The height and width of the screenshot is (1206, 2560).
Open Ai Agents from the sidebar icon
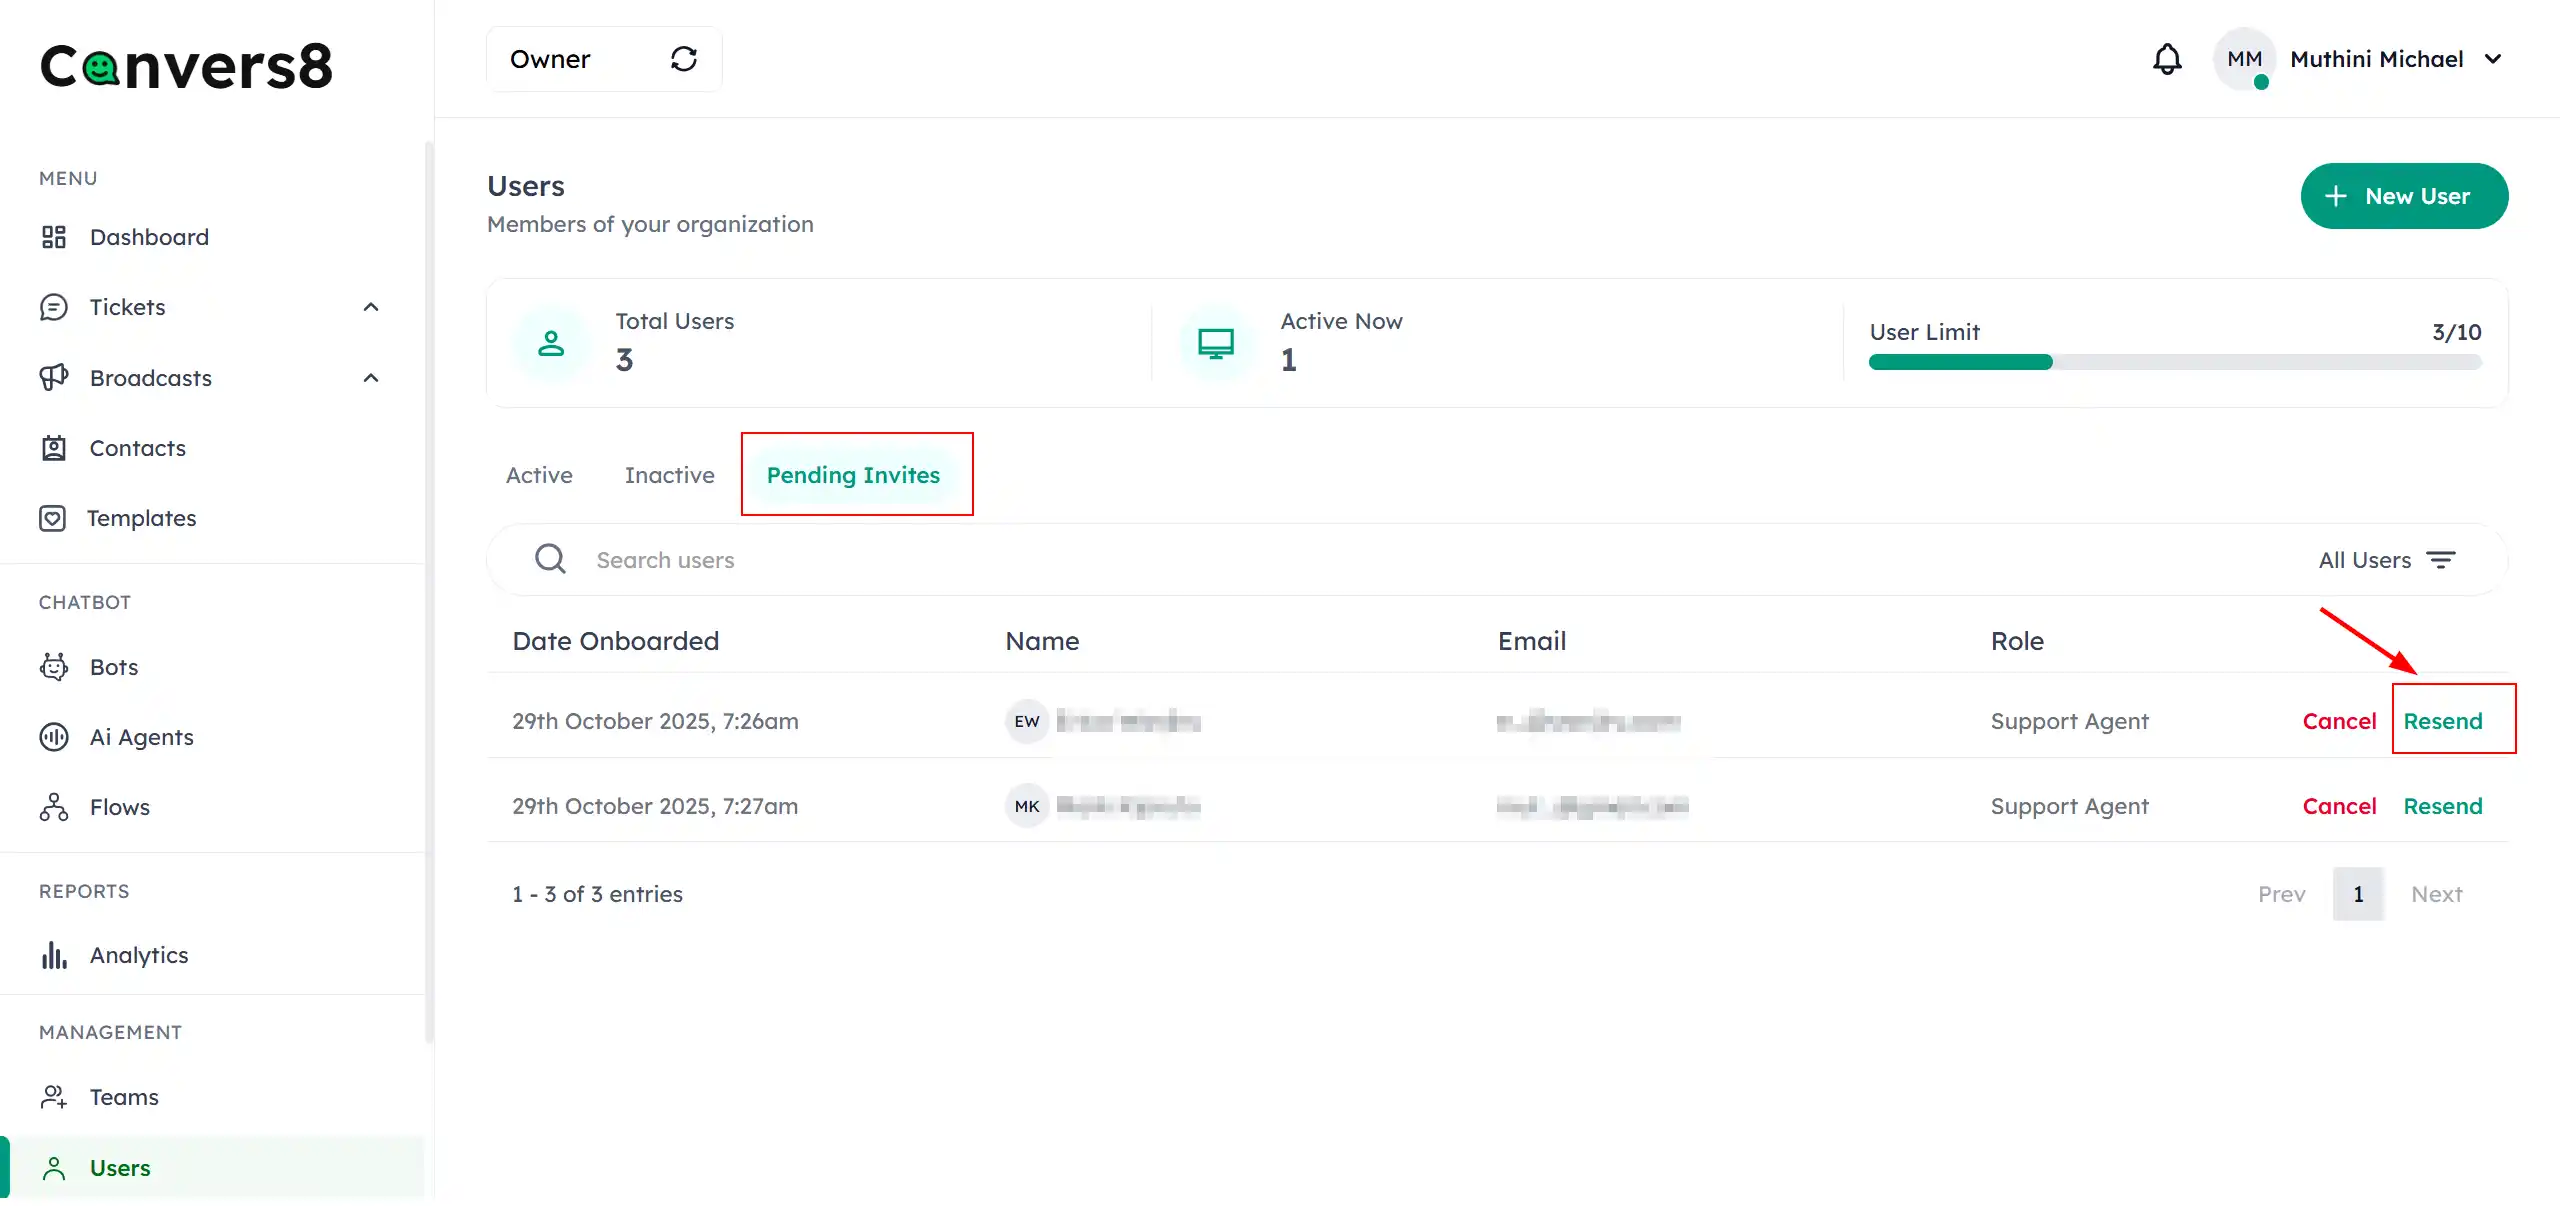[x=53, y=737]
